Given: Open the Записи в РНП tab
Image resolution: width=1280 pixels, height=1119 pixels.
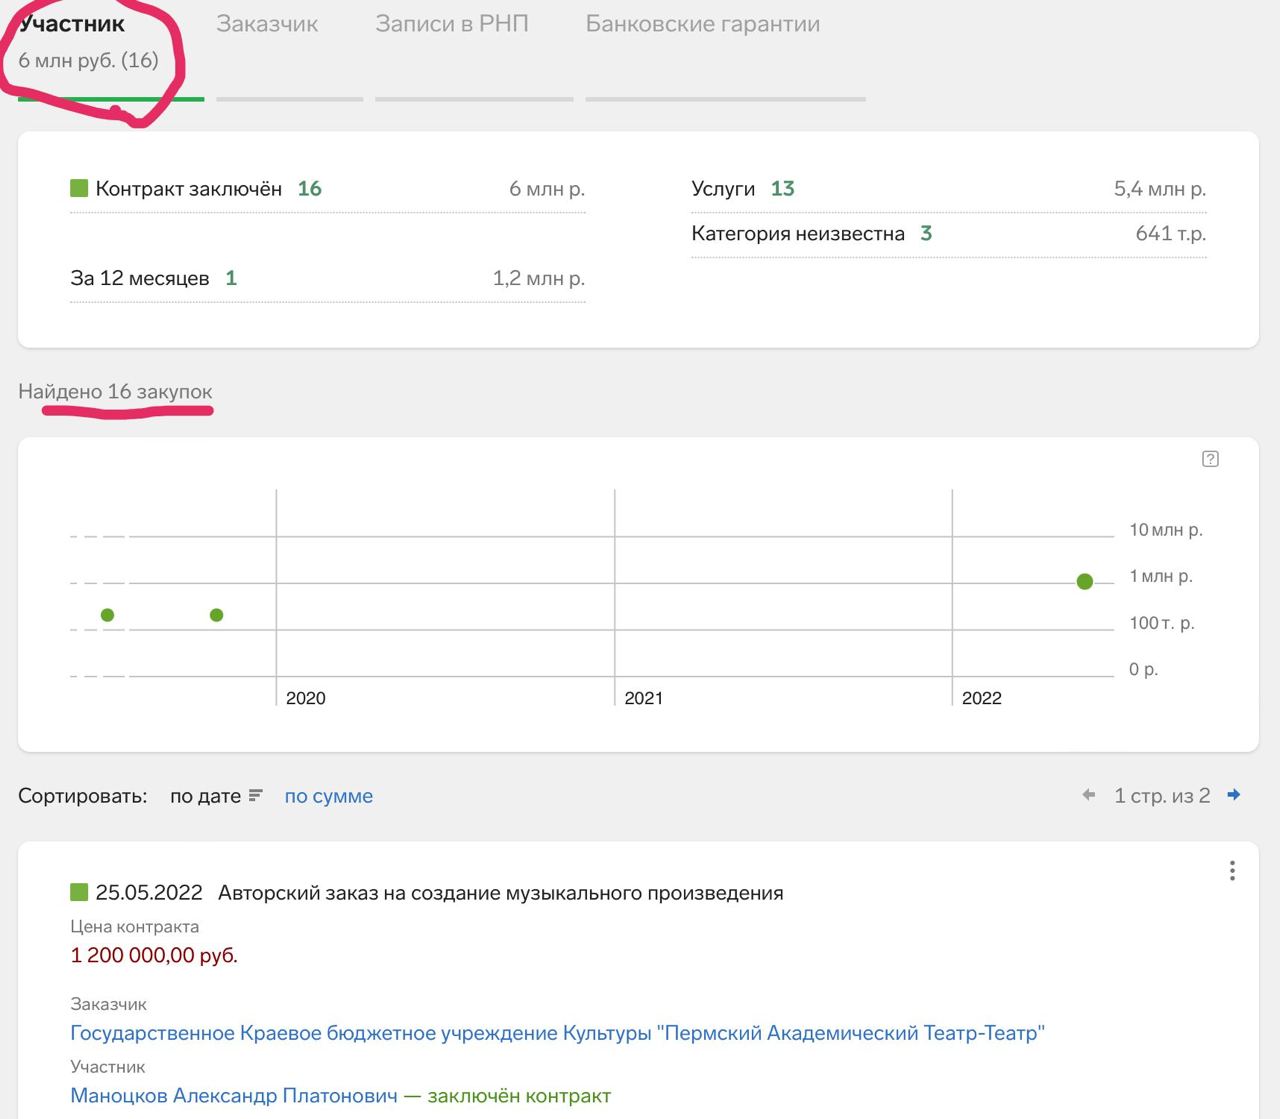Looking at the screenshot, I should point(452,24).
